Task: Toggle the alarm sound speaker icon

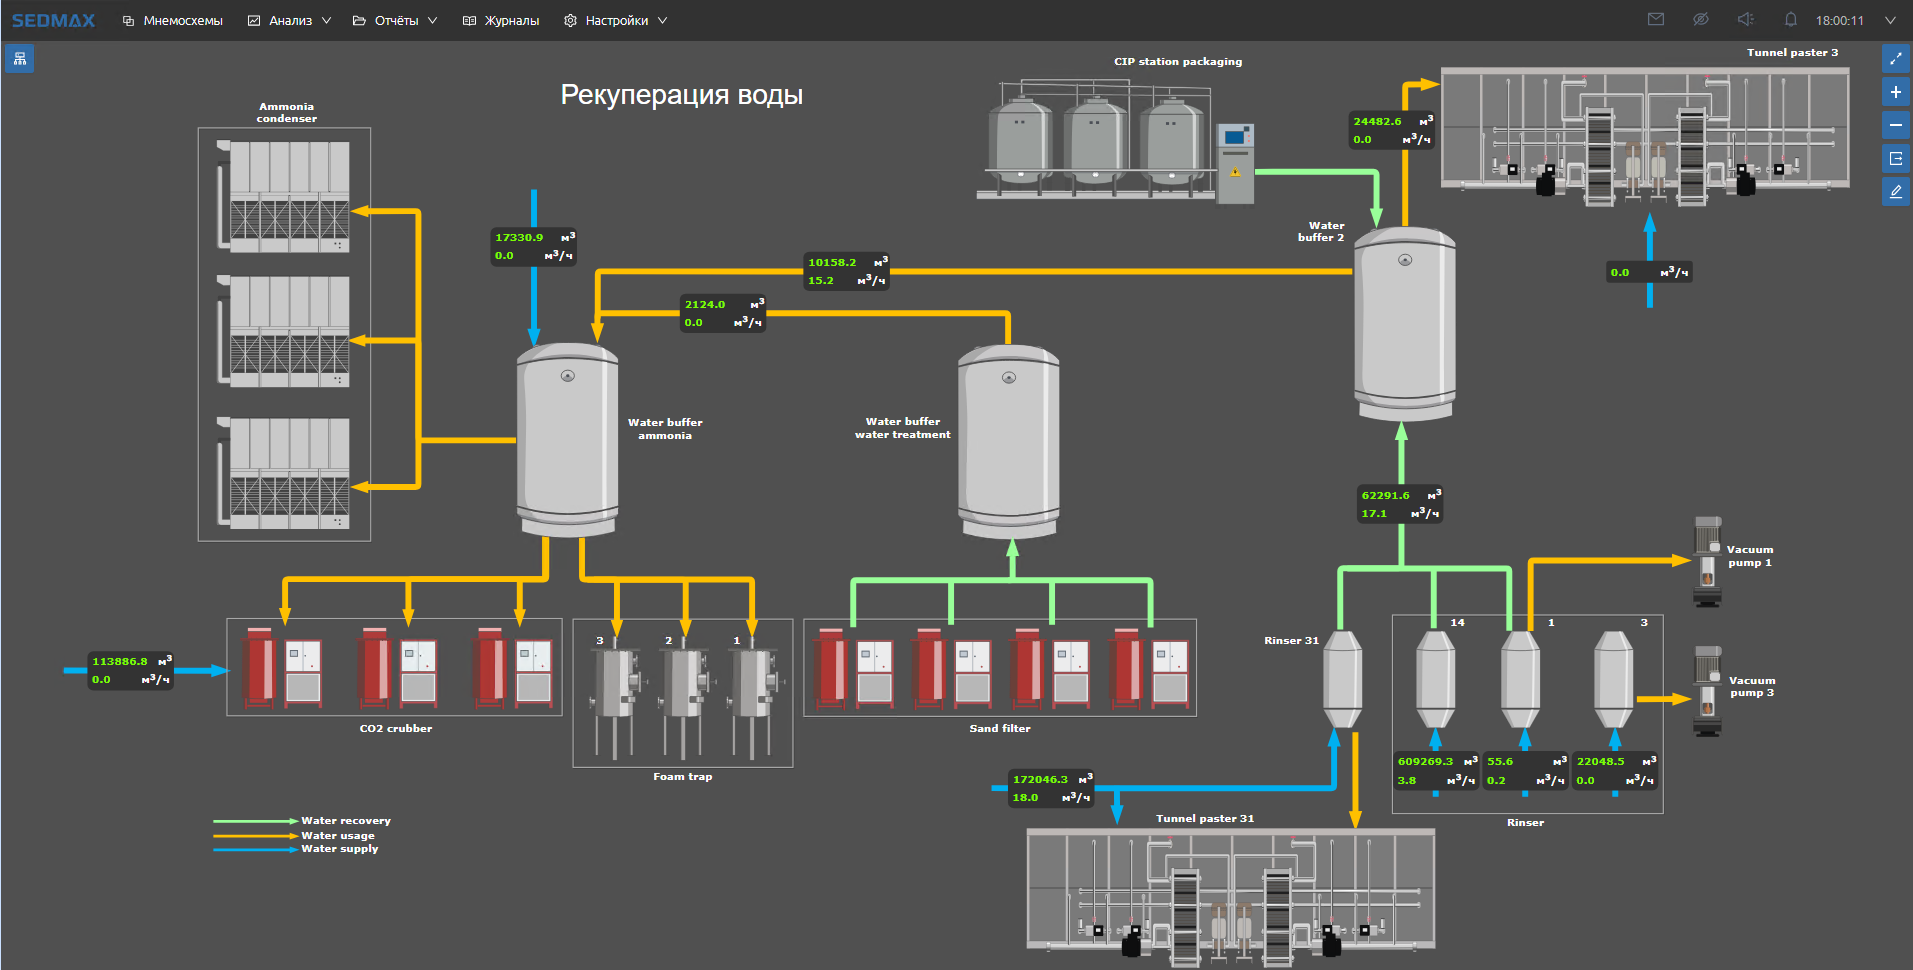Action: point(1745,20)
